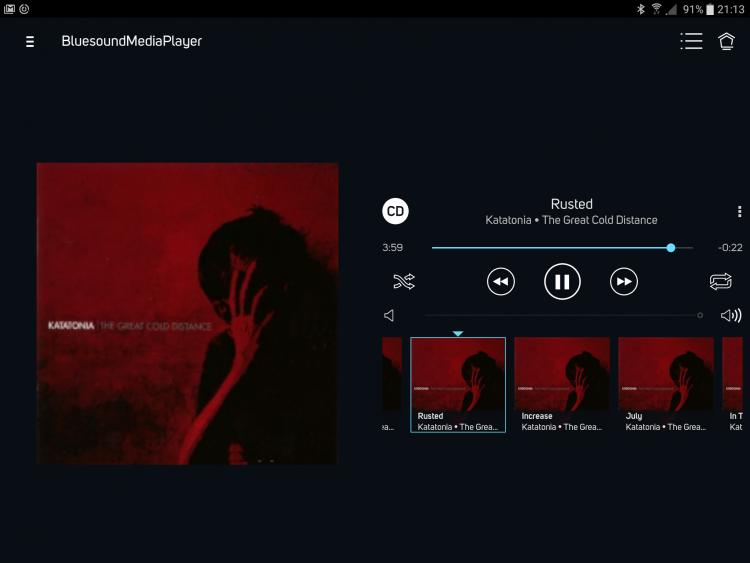The height and width of the screenshot is (563, 750).
Task: Select the partially visible 'In T' track
Action: (733, 385)
